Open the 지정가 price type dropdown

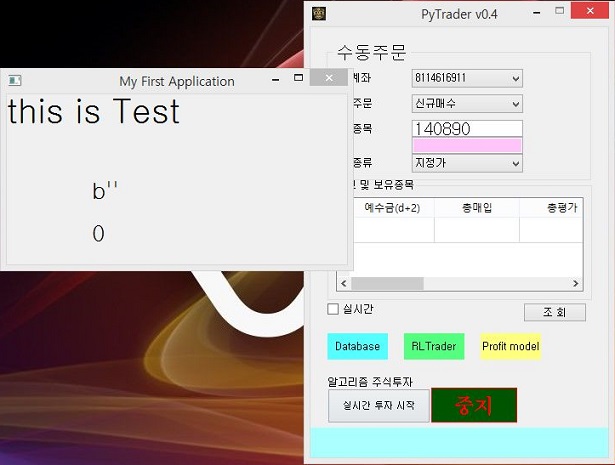467,163
